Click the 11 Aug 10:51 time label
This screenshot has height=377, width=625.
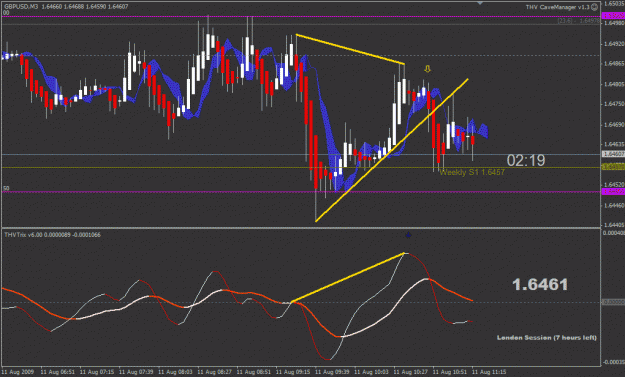tap(450, 372)
